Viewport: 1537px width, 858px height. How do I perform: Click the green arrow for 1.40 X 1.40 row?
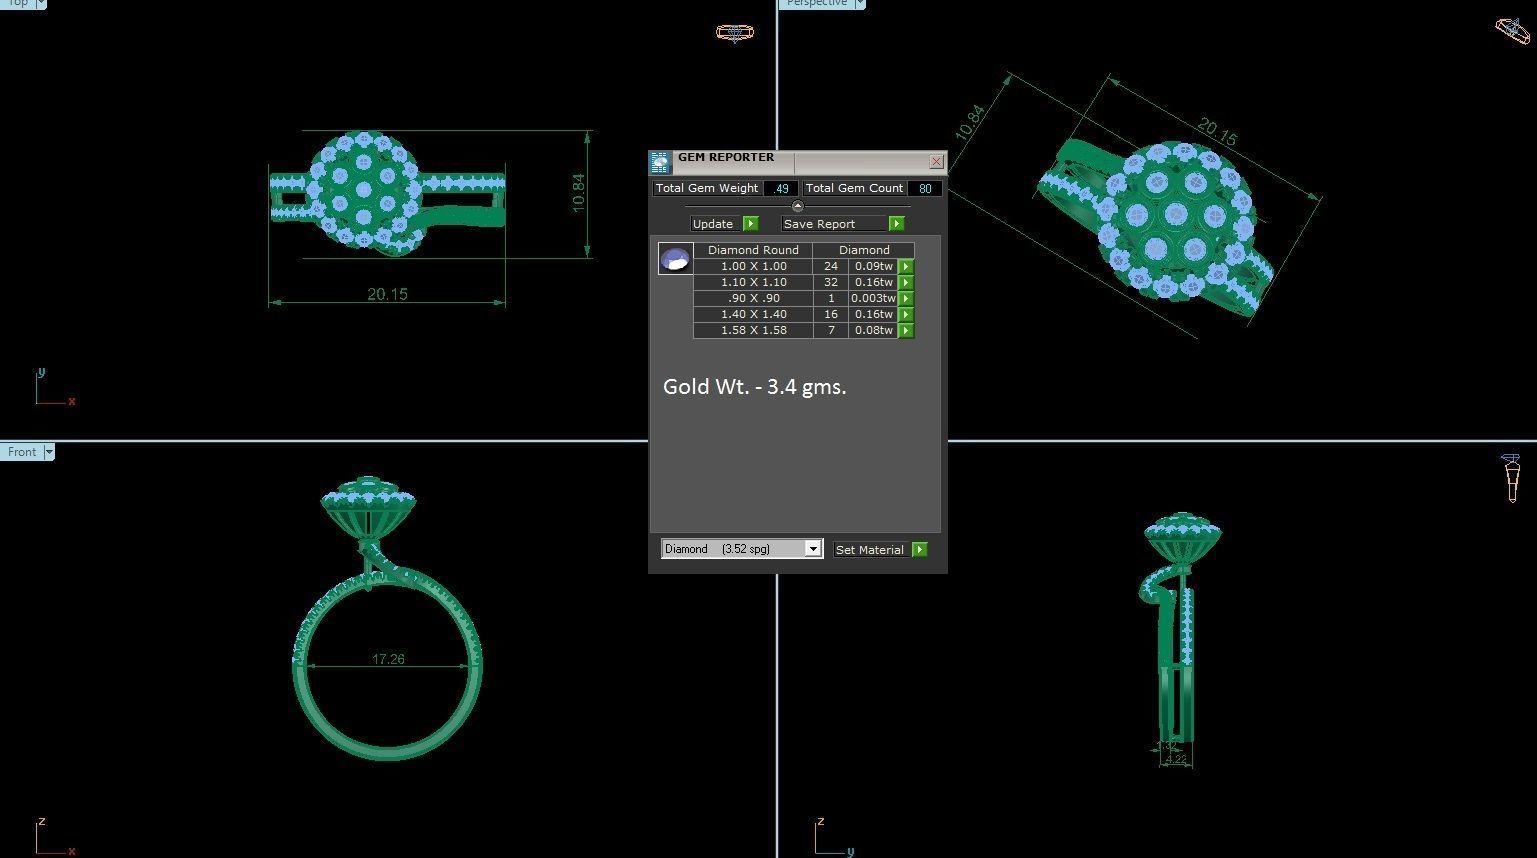pyautogui.click(x=906, y=315)
